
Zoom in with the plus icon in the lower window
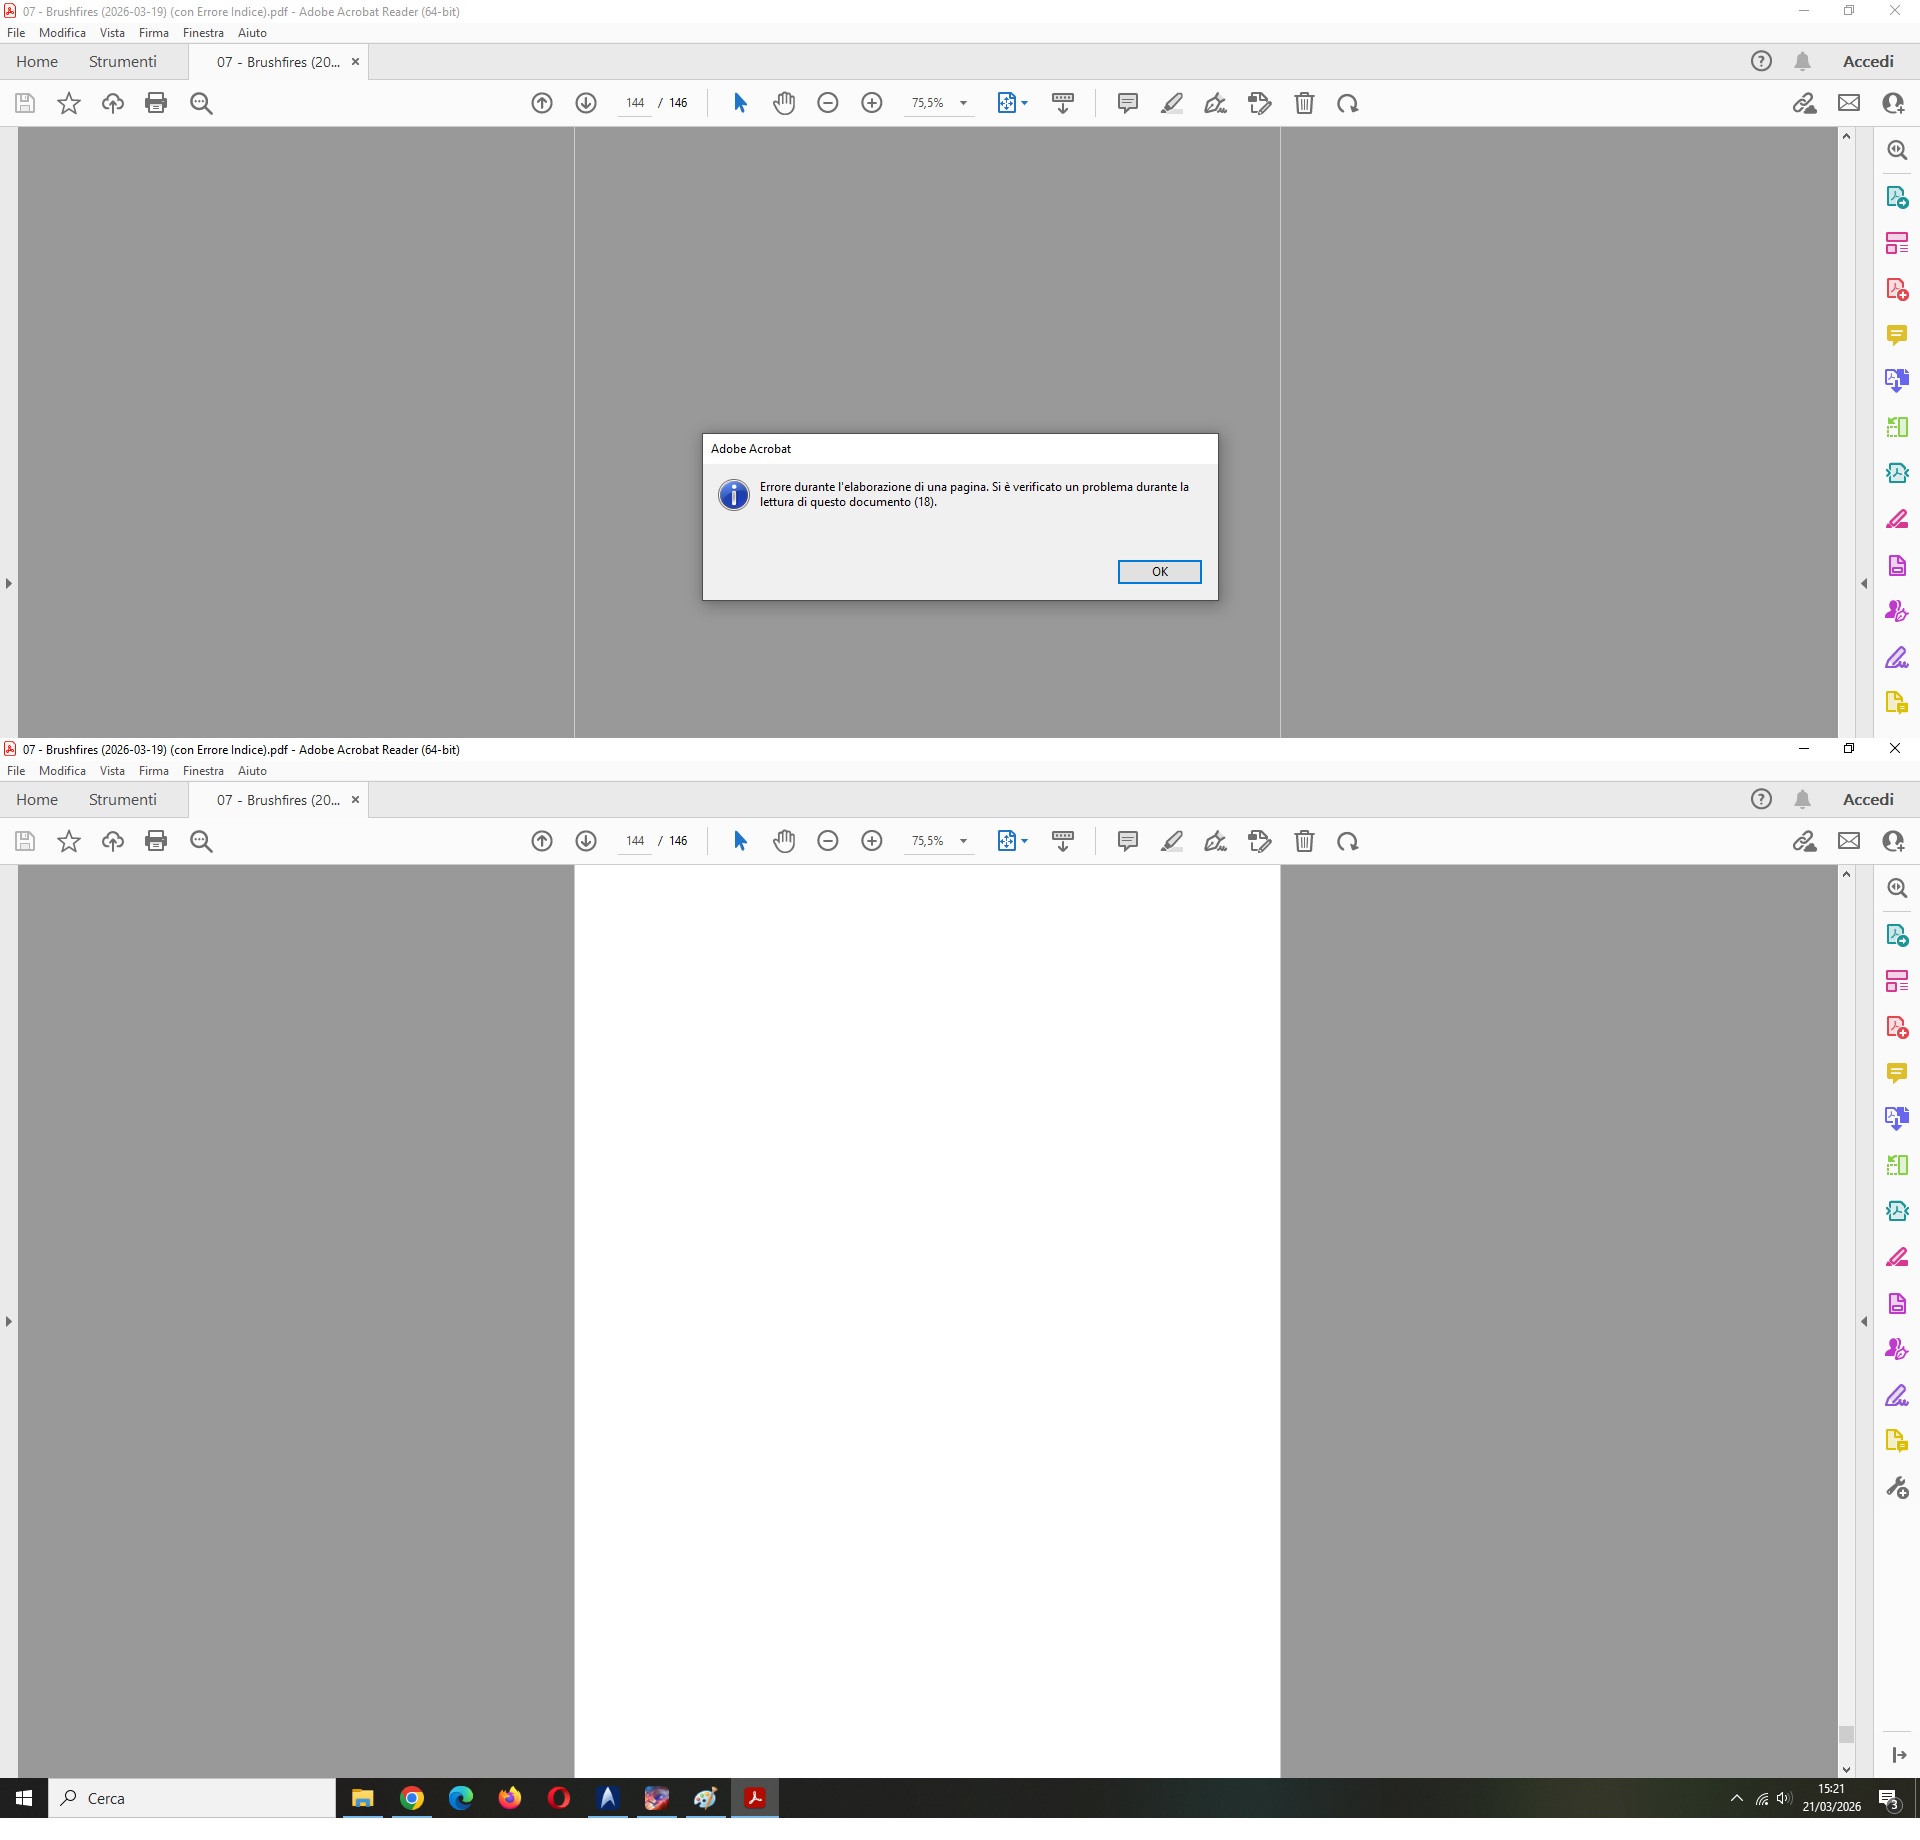(872, 841)
